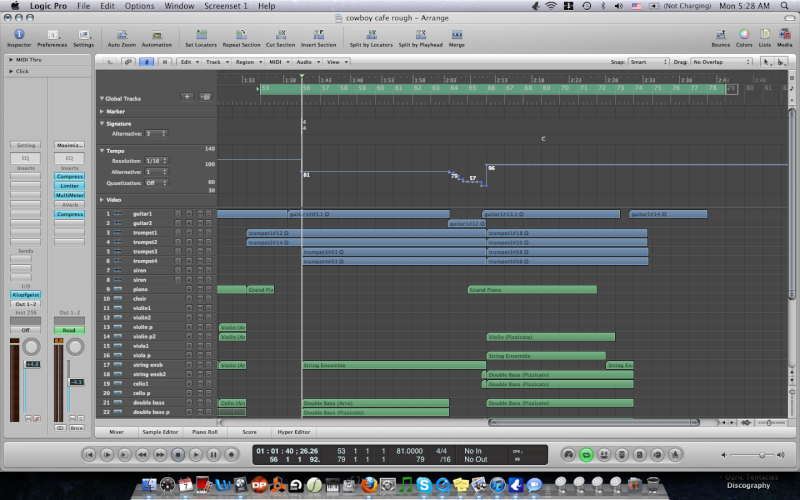Open the Arrange local Region menu

pos(248,62)
